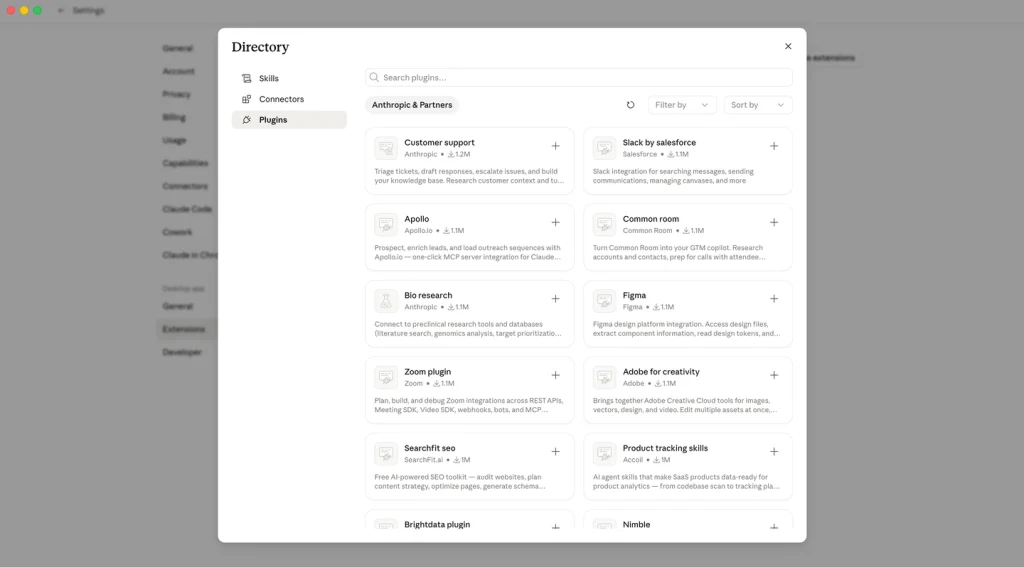Click the Customer support plugin thumbnail icon
This screenshot has width=1024, height=567.
(x=386, y=148)
